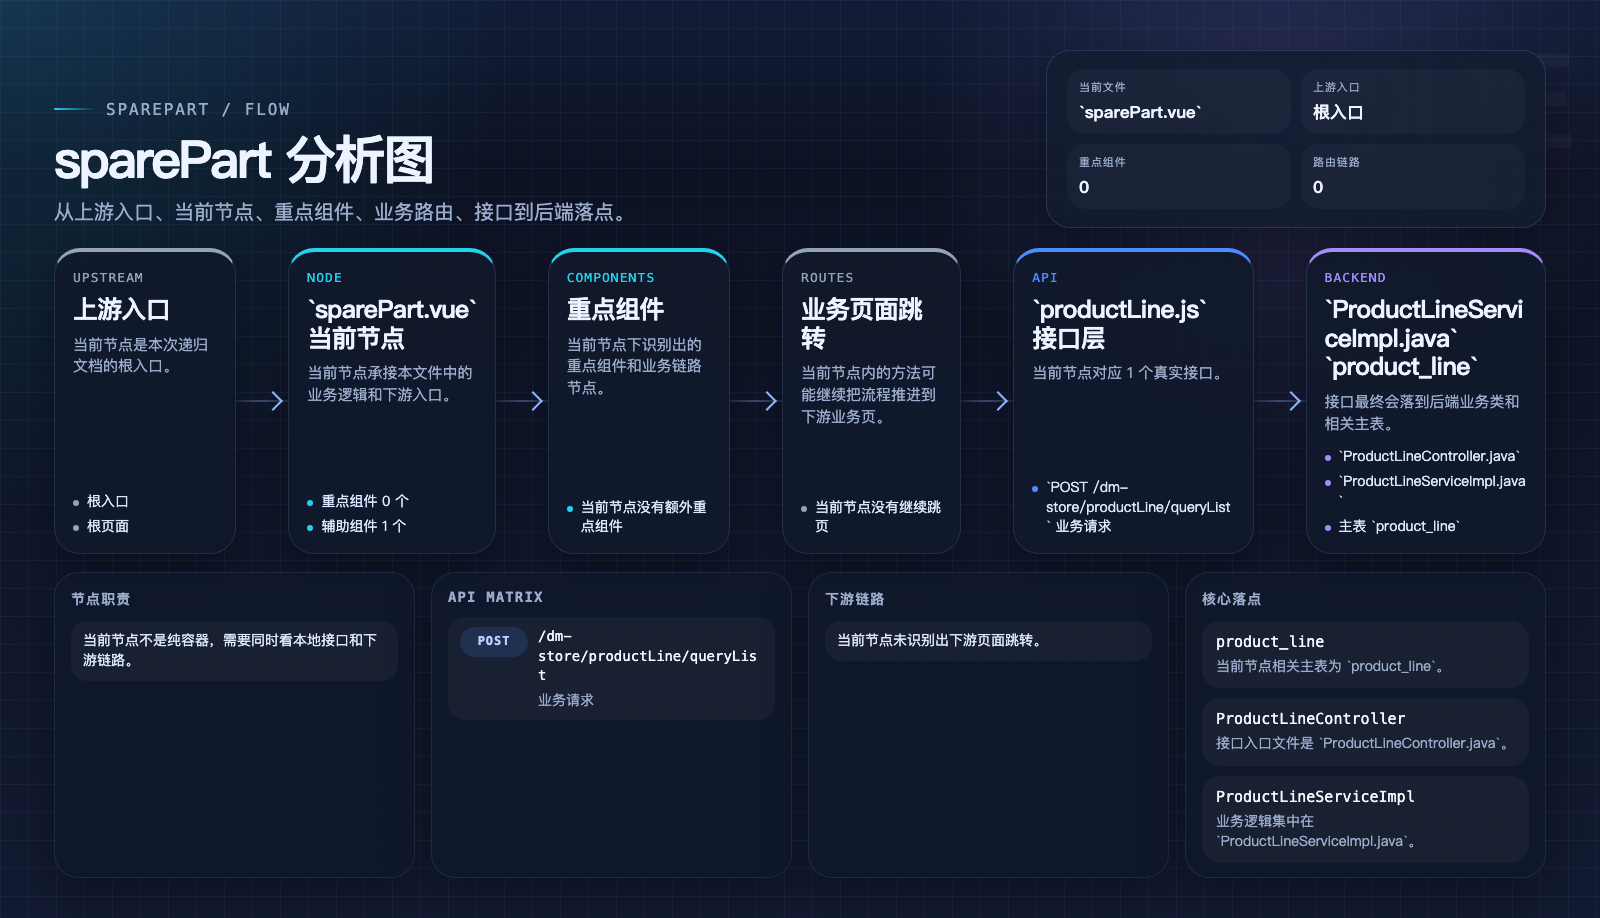The image size is (1600, 918).
Task: Click 接口最终会落到后端业务类 description
Action: 1422,412
